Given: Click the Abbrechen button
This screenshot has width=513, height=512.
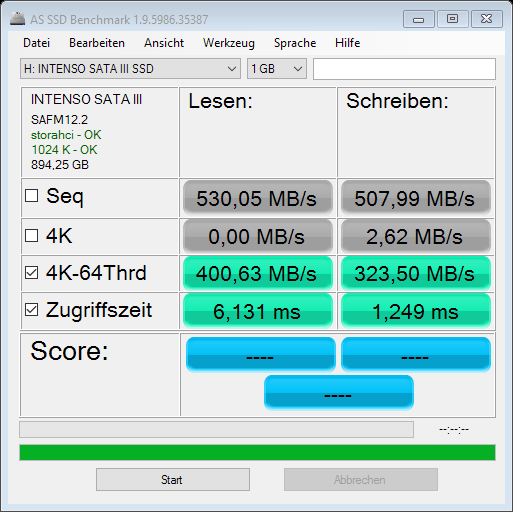Looking at the screenshot, I should pos(361,479).
